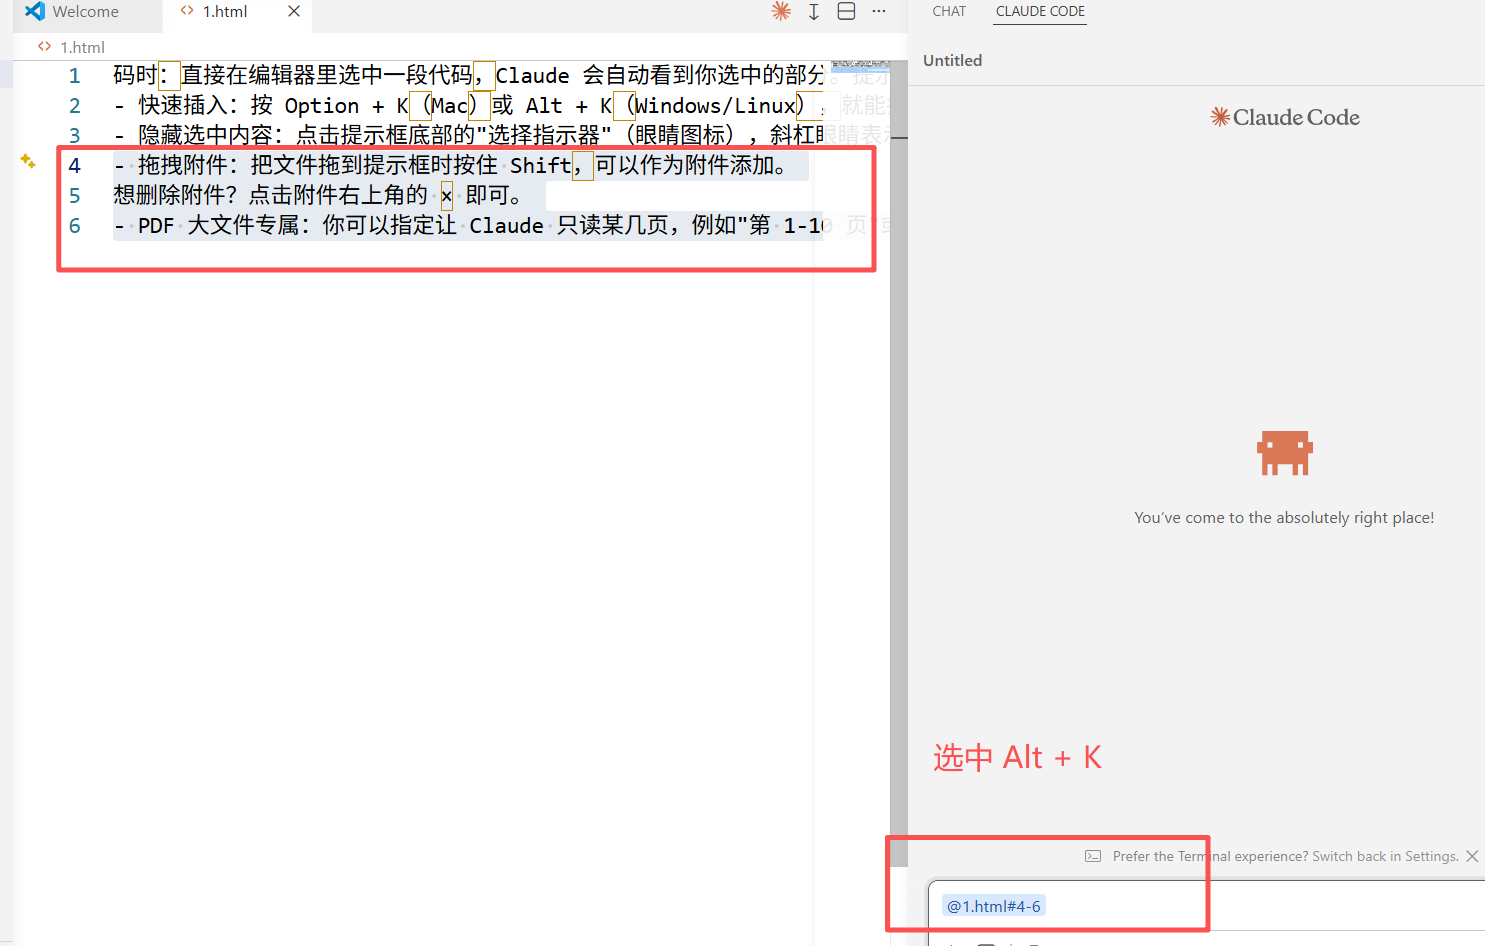Switch to the Welcome tab
1485x946 pixels.
pos(86,12)
